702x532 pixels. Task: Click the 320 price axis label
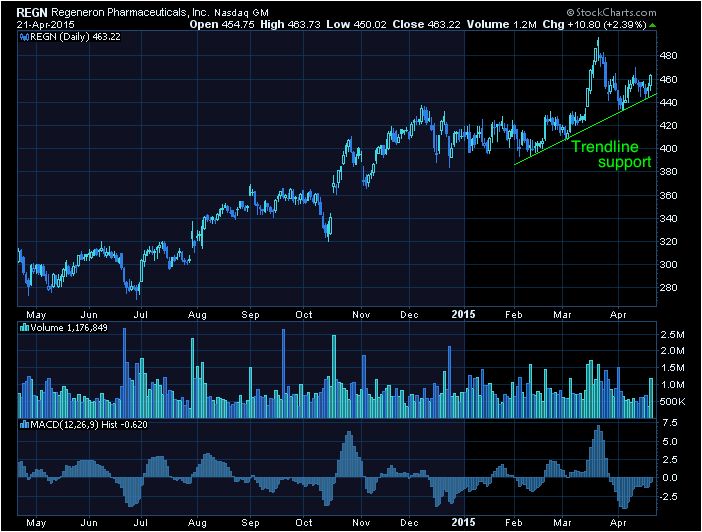[668, 242]
